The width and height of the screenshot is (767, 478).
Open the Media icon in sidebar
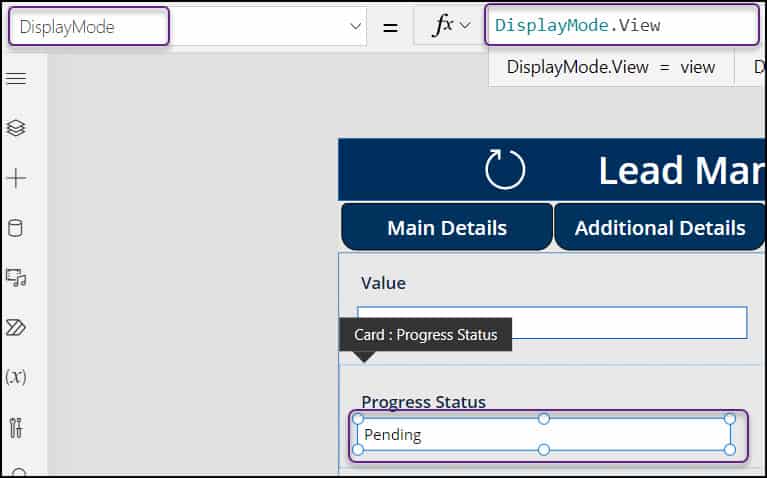16,277
